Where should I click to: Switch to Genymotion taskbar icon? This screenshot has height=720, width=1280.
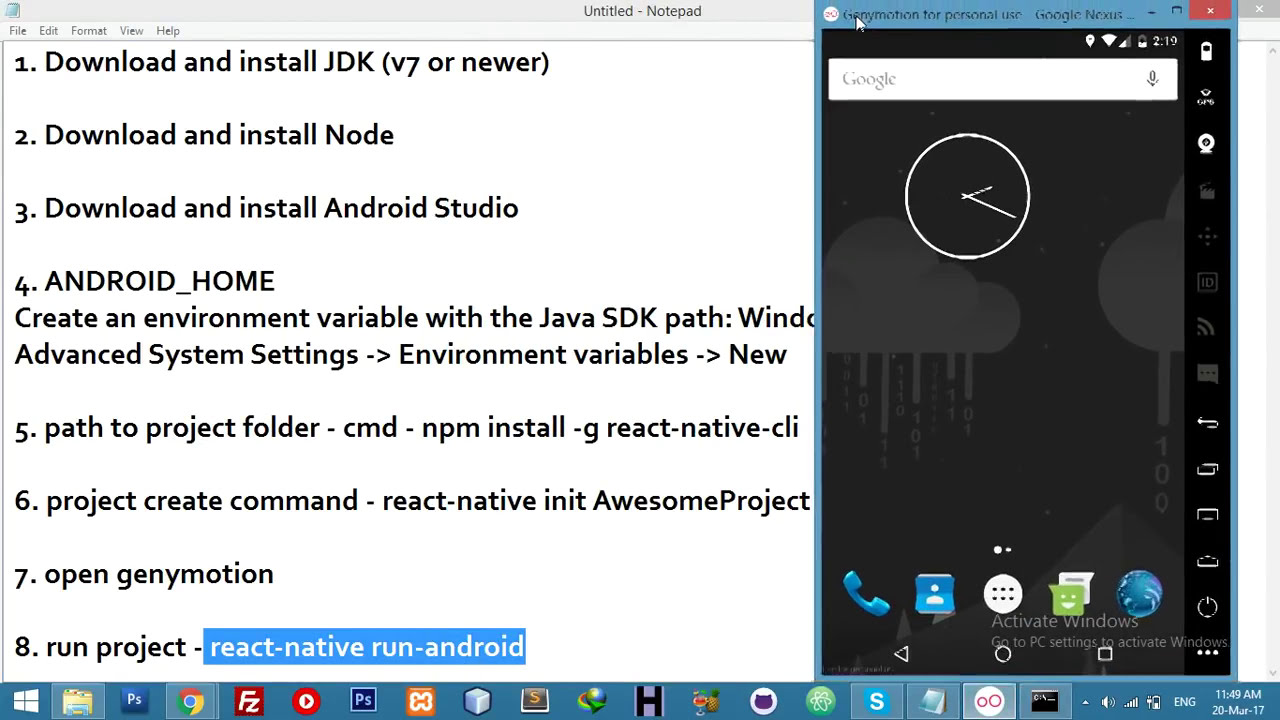989,702
